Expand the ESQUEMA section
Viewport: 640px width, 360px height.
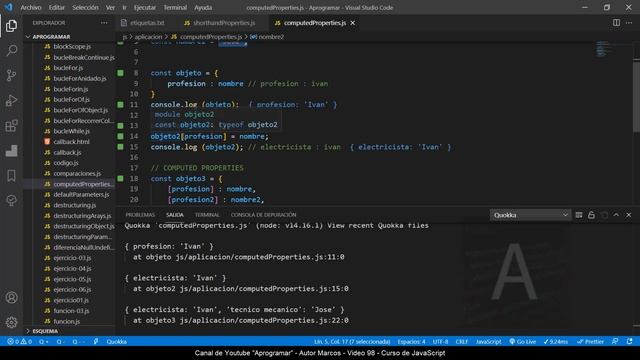(45, 331)
